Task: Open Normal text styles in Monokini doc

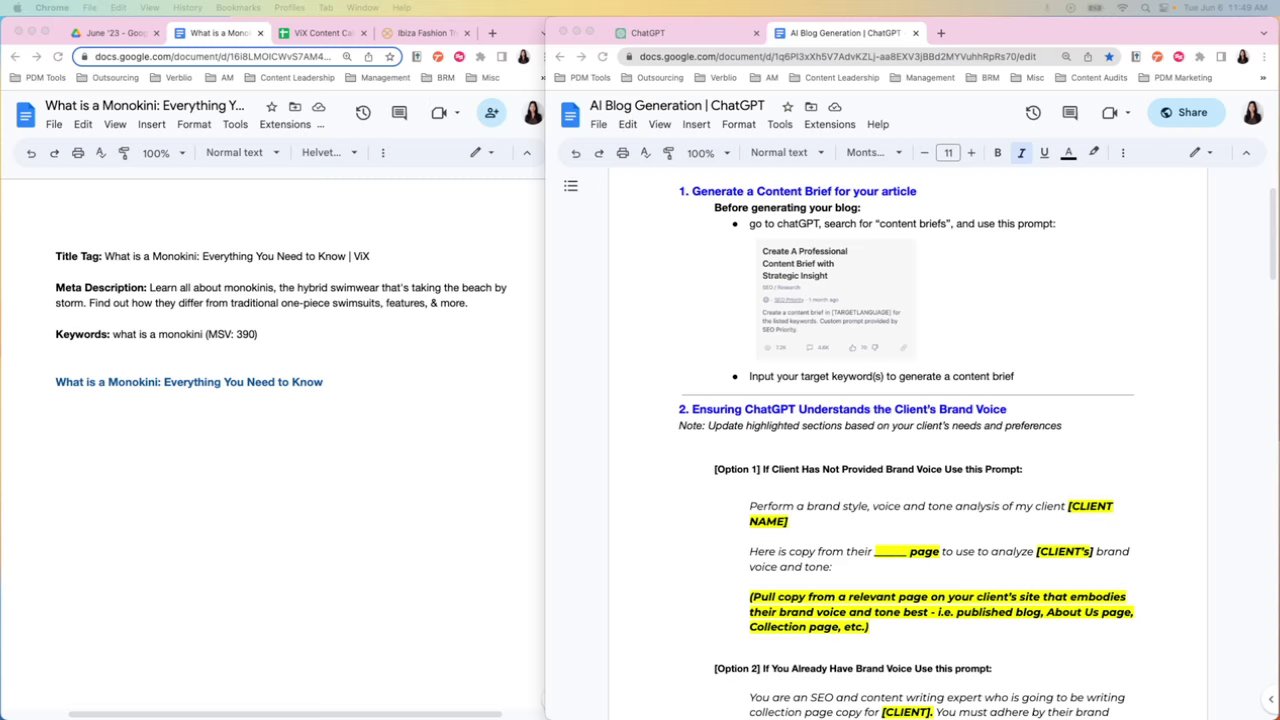Action: tap(241, 153)
